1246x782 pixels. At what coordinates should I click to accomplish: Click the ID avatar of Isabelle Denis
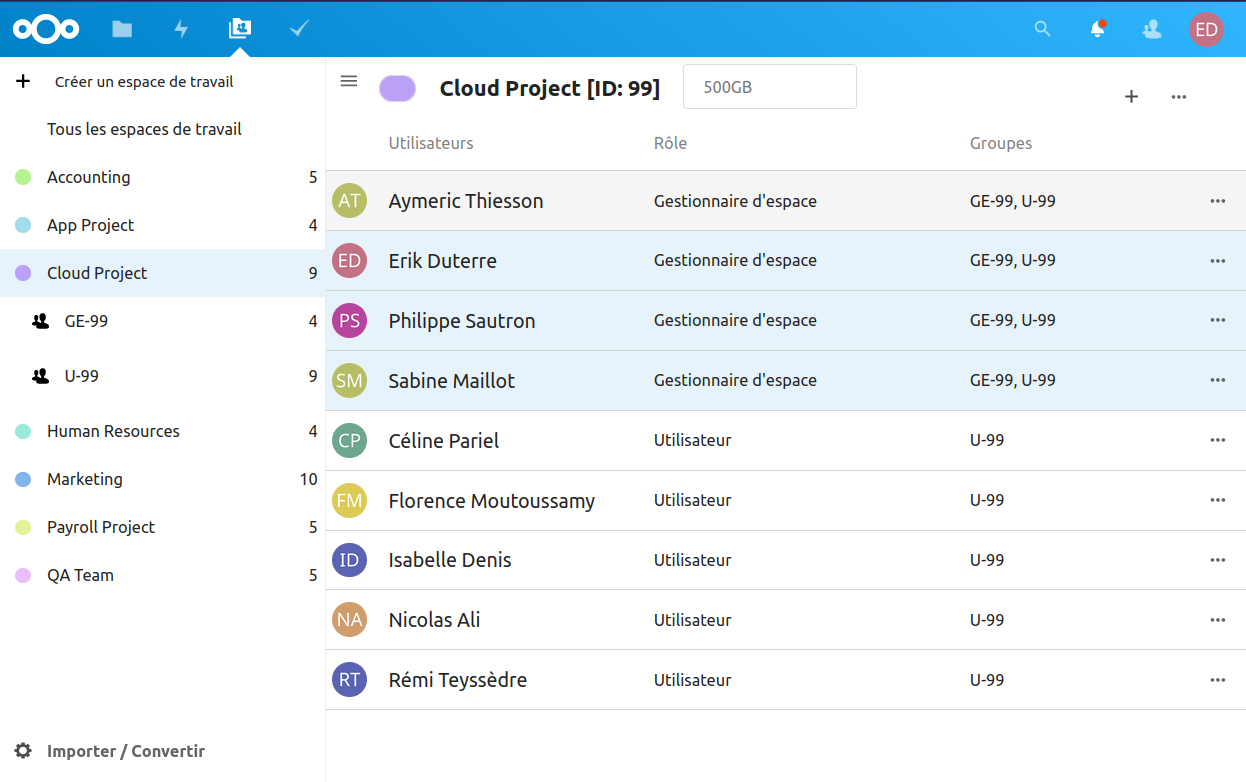coord(349,560)
